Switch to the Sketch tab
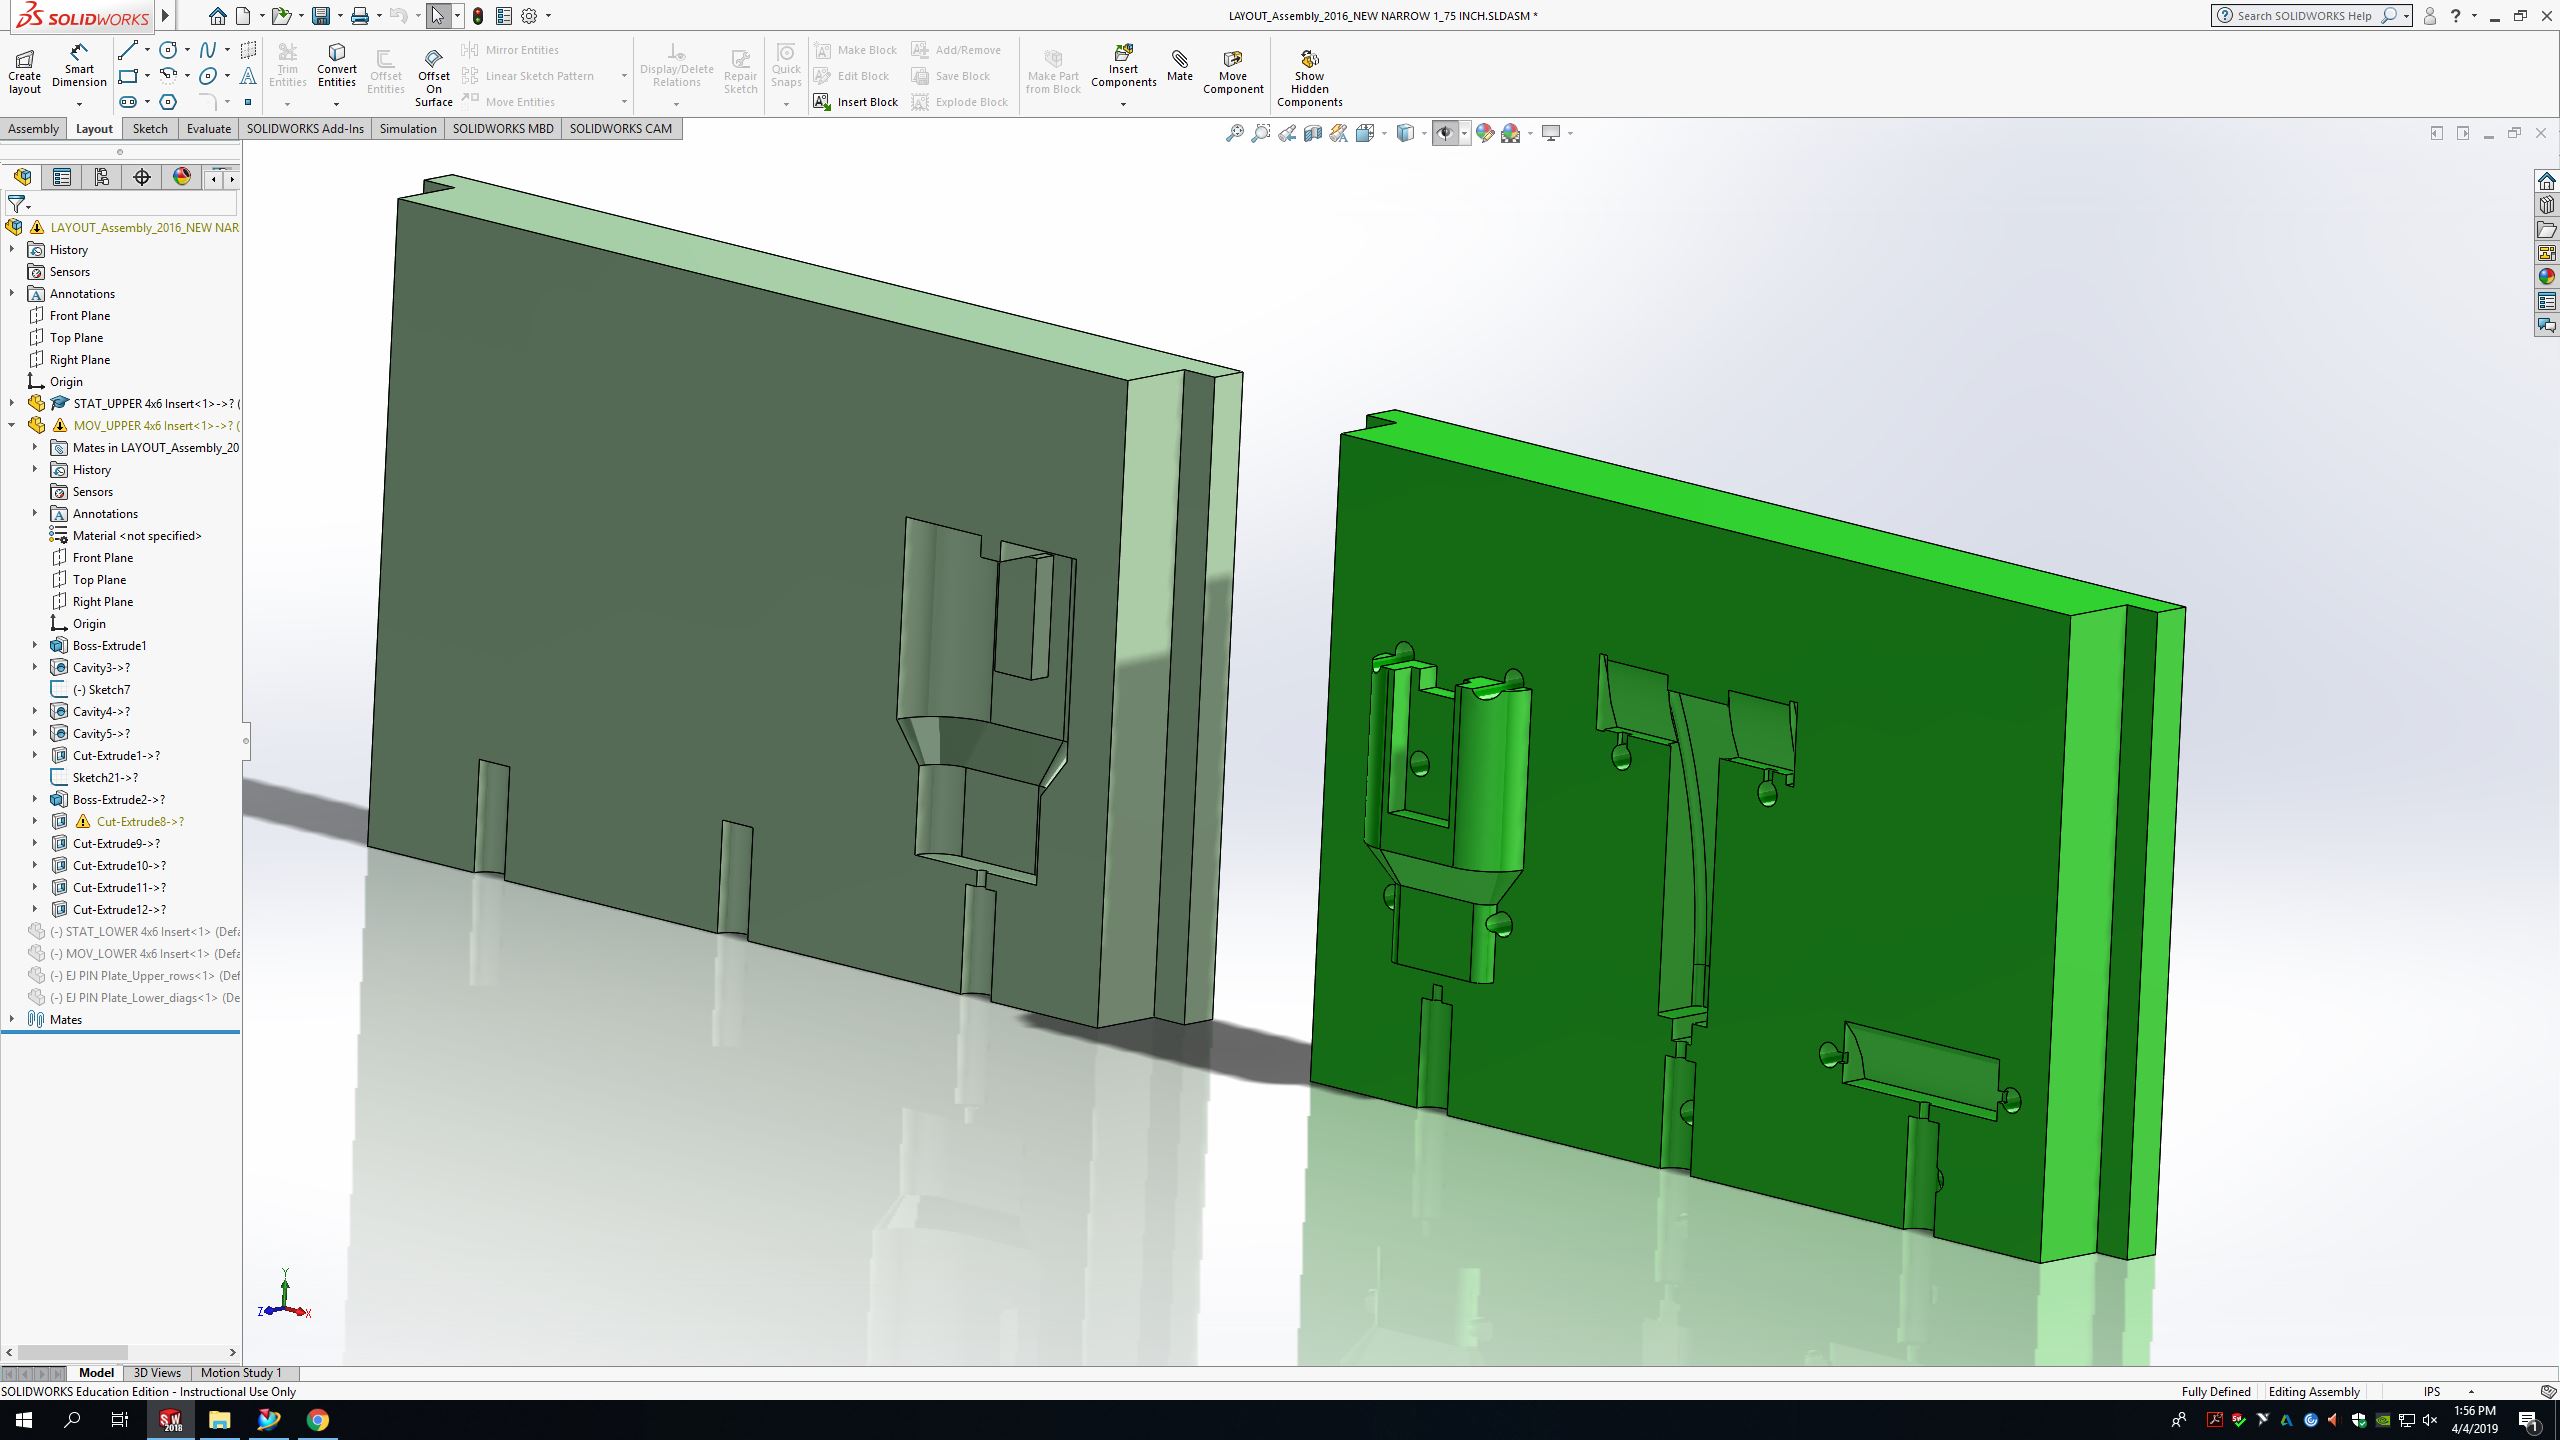Screen dimensions: 2560x1440 click(150, 128)
